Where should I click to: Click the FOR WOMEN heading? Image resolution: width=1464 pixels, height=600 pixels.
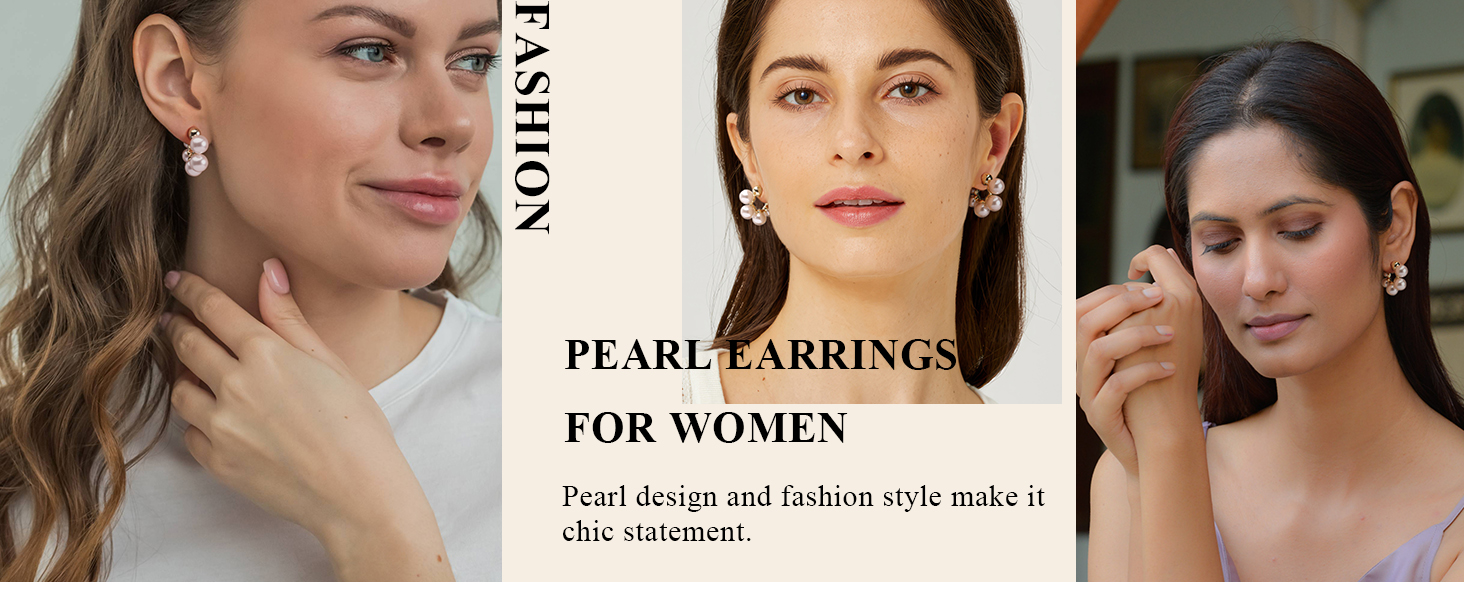coord(706,428)
